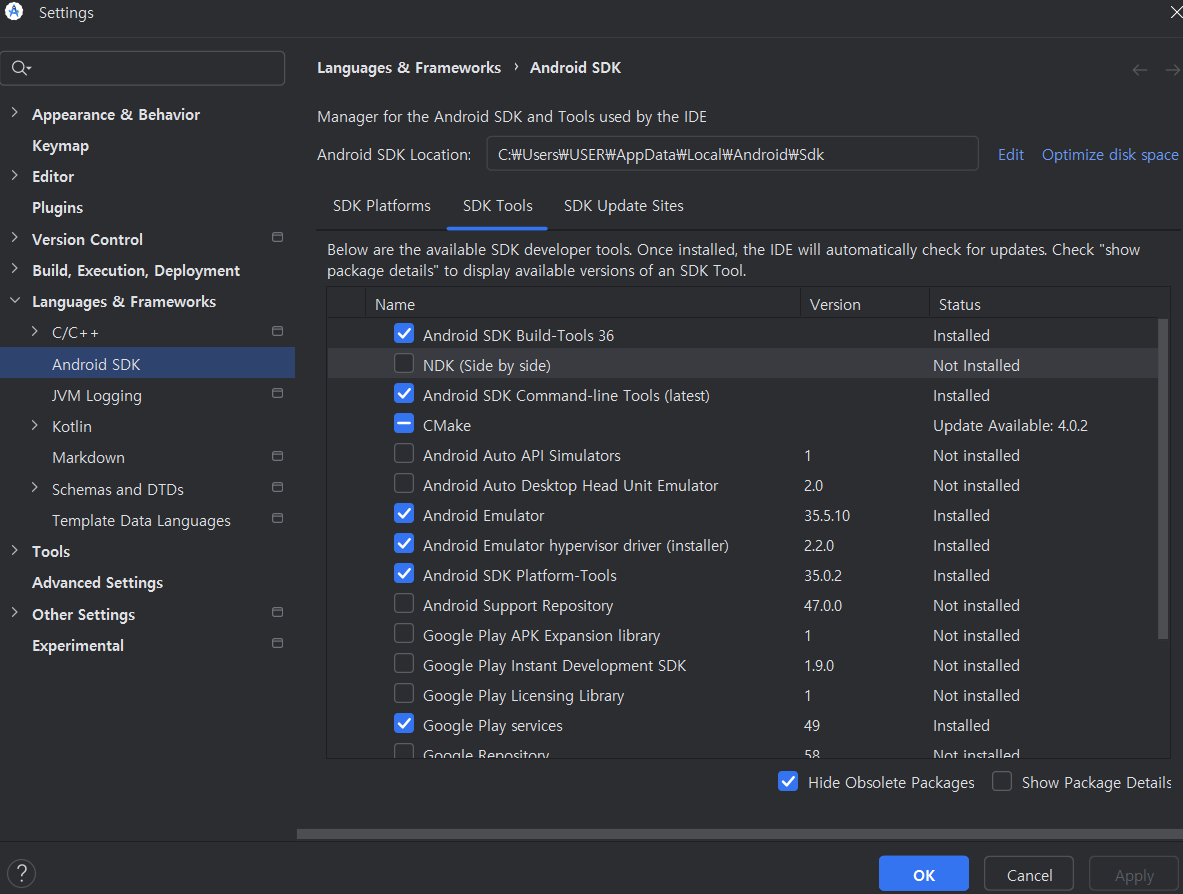This screenshot has width=1183, height=894.
Task: Switch to SDK Platforms tab
Action: coord(382,206)
